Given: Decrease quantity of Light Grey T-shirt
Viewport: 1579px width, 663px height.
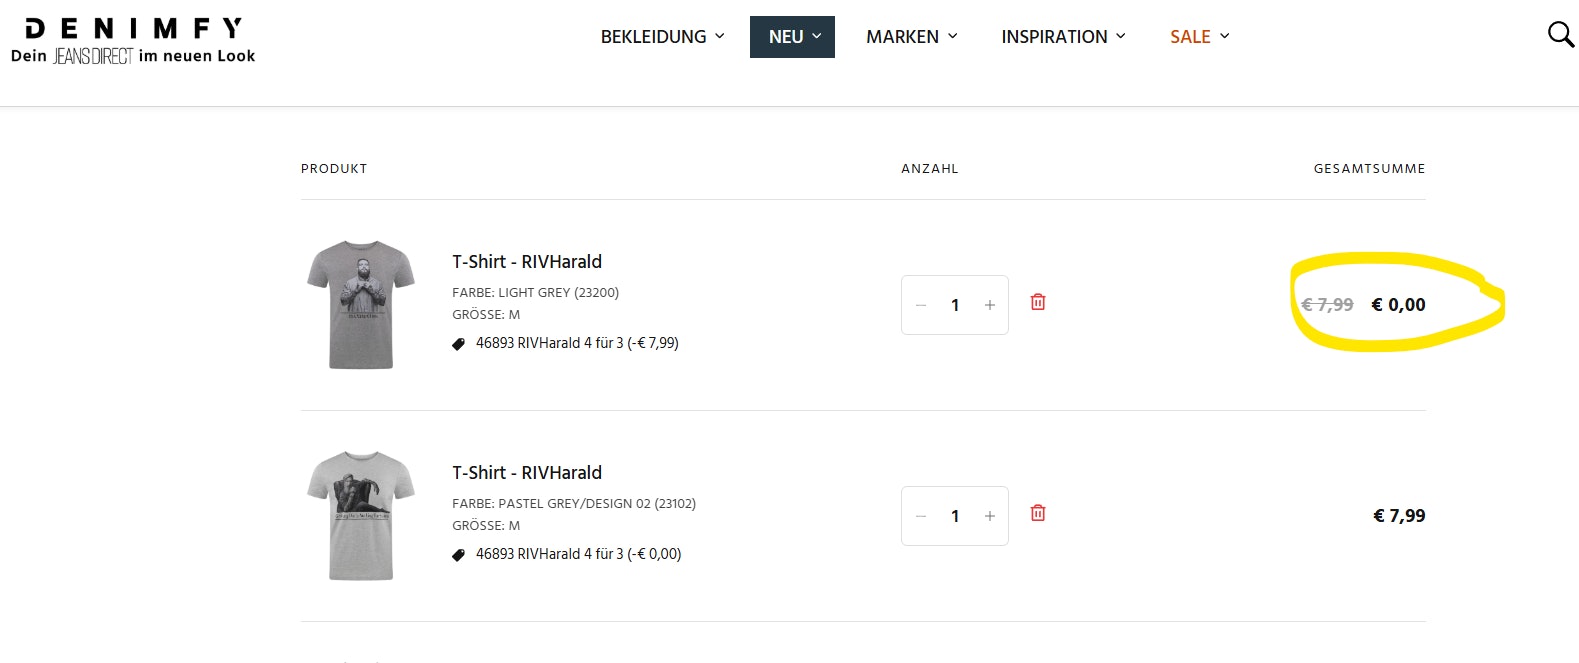Looking at the screenshot, I should click(921, 305).
